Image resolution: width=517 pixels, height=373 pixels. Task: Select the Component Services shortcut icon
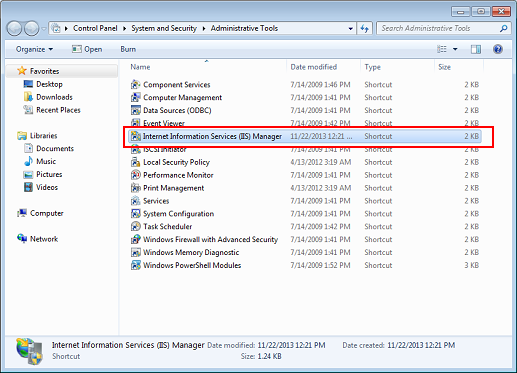click(135, 85)
